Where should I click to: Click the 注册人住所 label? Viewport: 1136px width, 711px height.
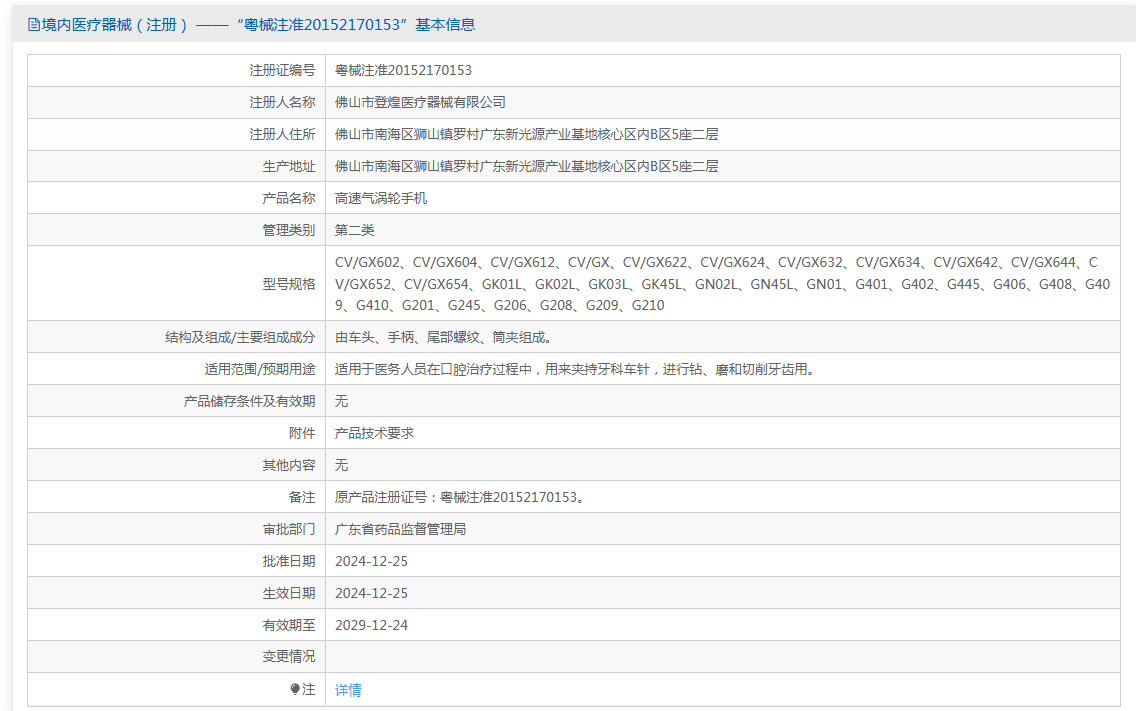[x=283, y=134]
